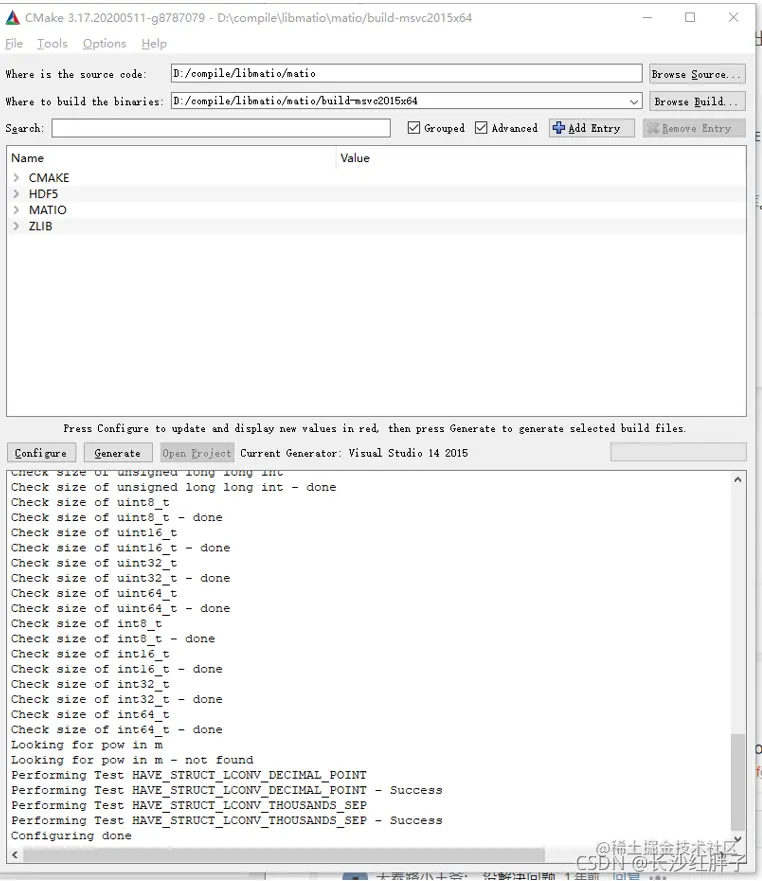
Task: Expand the ZLIB group
Action: [x=16, y=226]
